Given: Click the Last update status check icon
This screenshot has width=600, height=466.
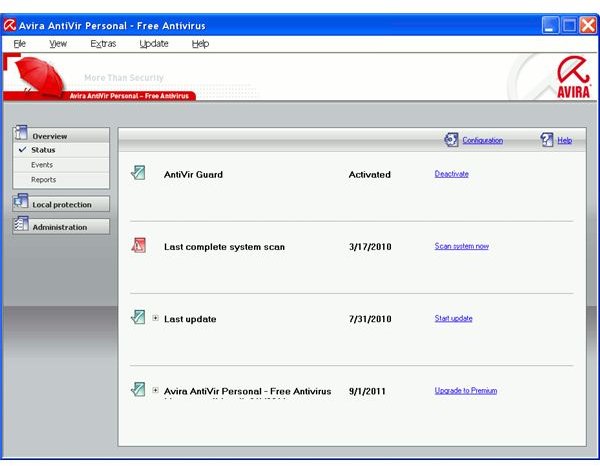Looking at the screenshot, I should click(138, 317).
